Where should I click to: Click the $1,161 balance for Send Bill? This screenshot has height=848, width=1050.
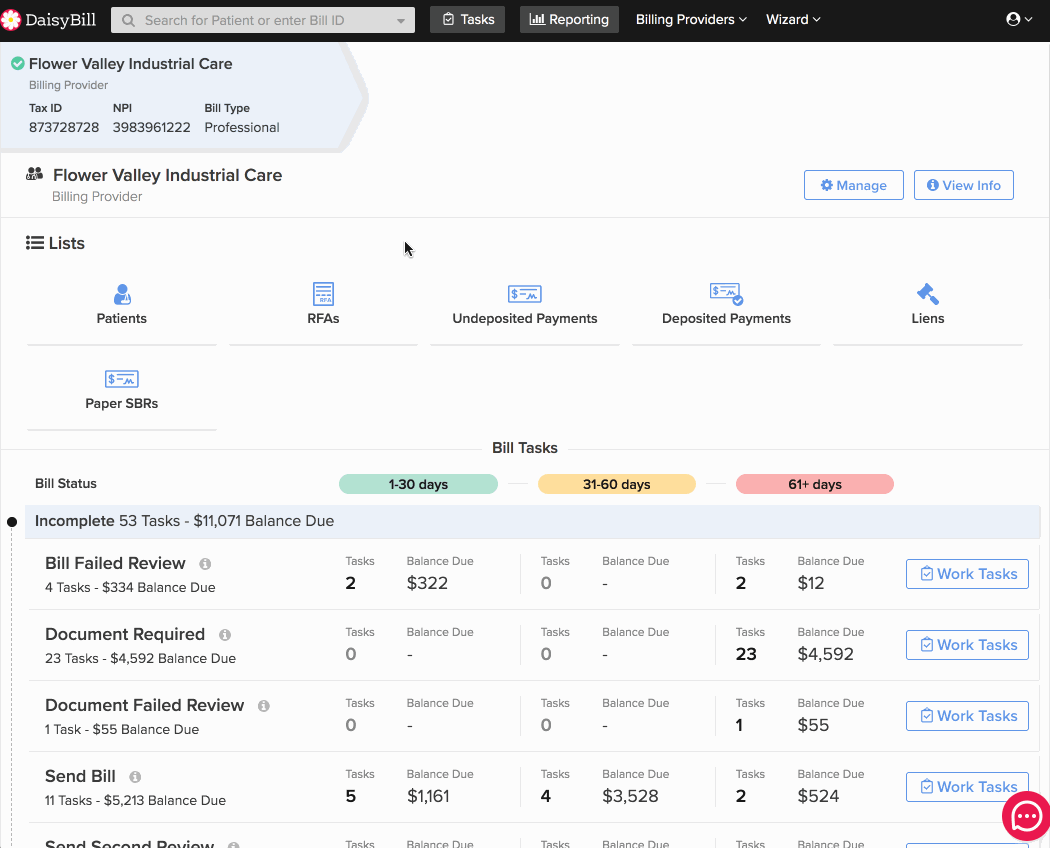[x=428, y=796]
